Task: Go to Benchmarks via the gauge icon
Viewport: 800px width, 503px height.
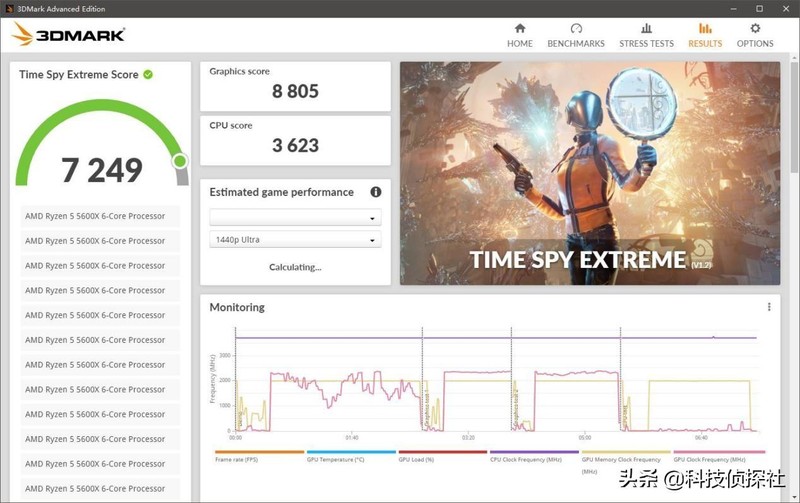Action: (x=576, y=29)
